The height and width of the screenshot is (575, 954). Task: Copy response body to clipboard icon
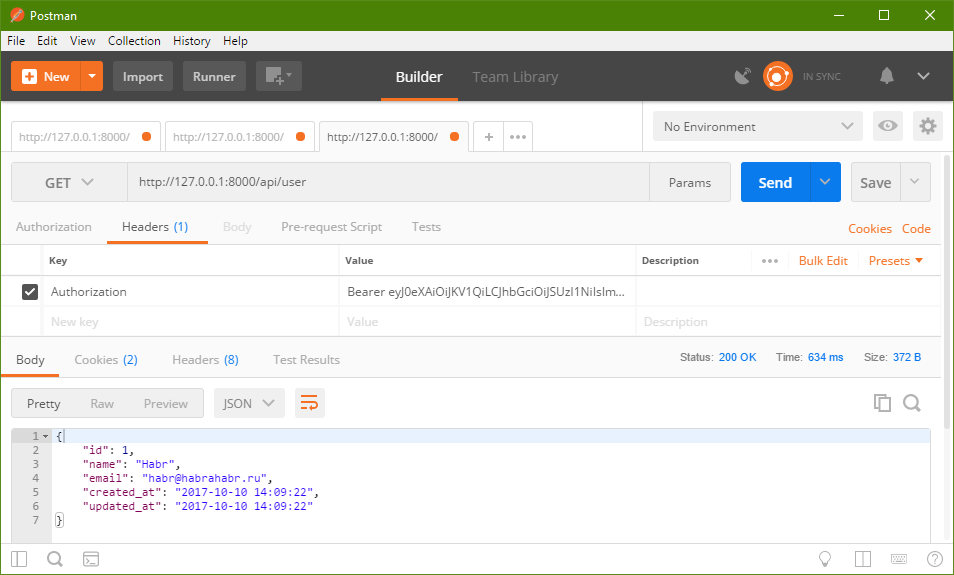882,403
